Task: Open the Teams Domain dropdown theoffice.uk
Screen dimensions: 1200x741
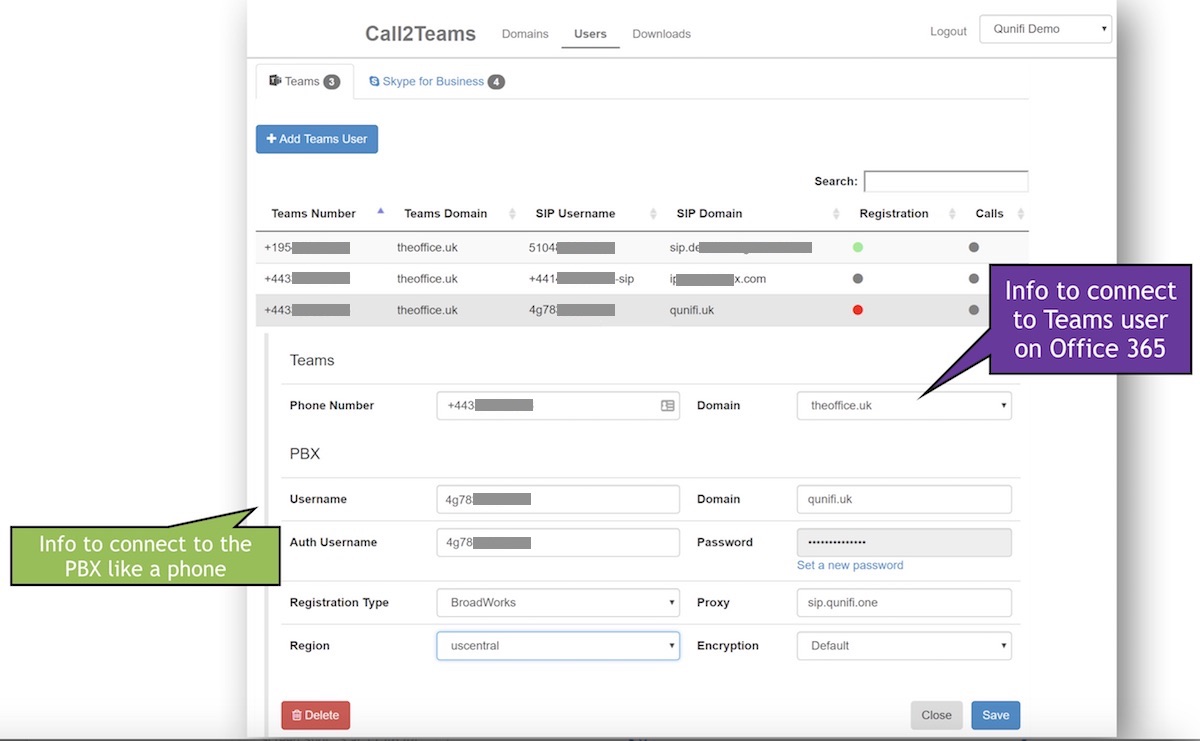Action: point(904,406)
